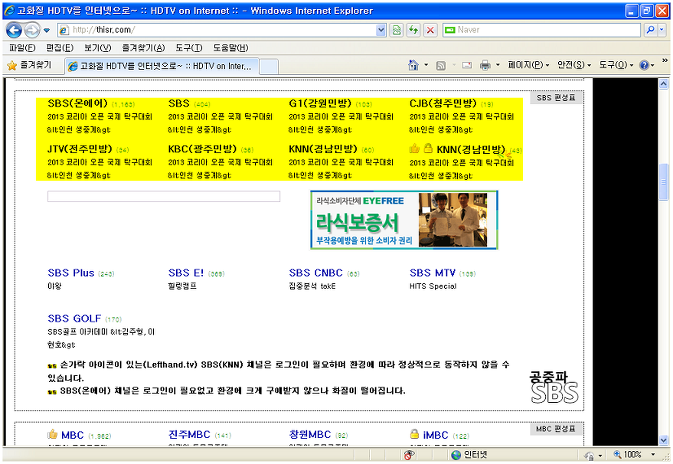673x464 pixels.
Task: Open the 파일(F) menu
Action: coord(22,48)
